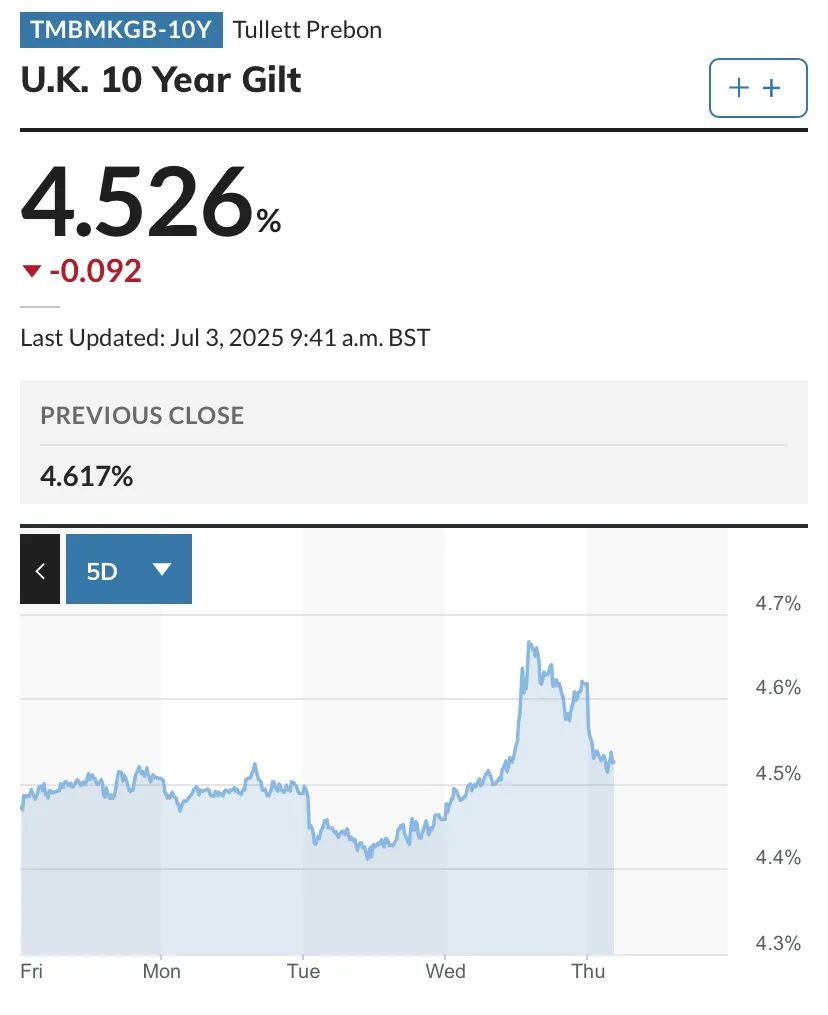The width and height of the screenshot is (828, 1015).
Task: Select the U.K. 10 Year Gilt title
Action: point(161,79)
